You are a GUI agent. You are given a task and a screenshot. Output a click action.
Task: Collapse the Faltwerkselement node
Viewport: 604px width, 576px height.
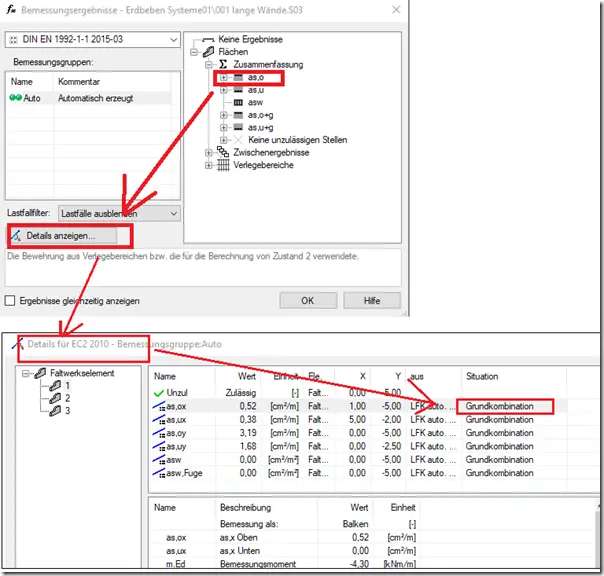tap(25, 373)
